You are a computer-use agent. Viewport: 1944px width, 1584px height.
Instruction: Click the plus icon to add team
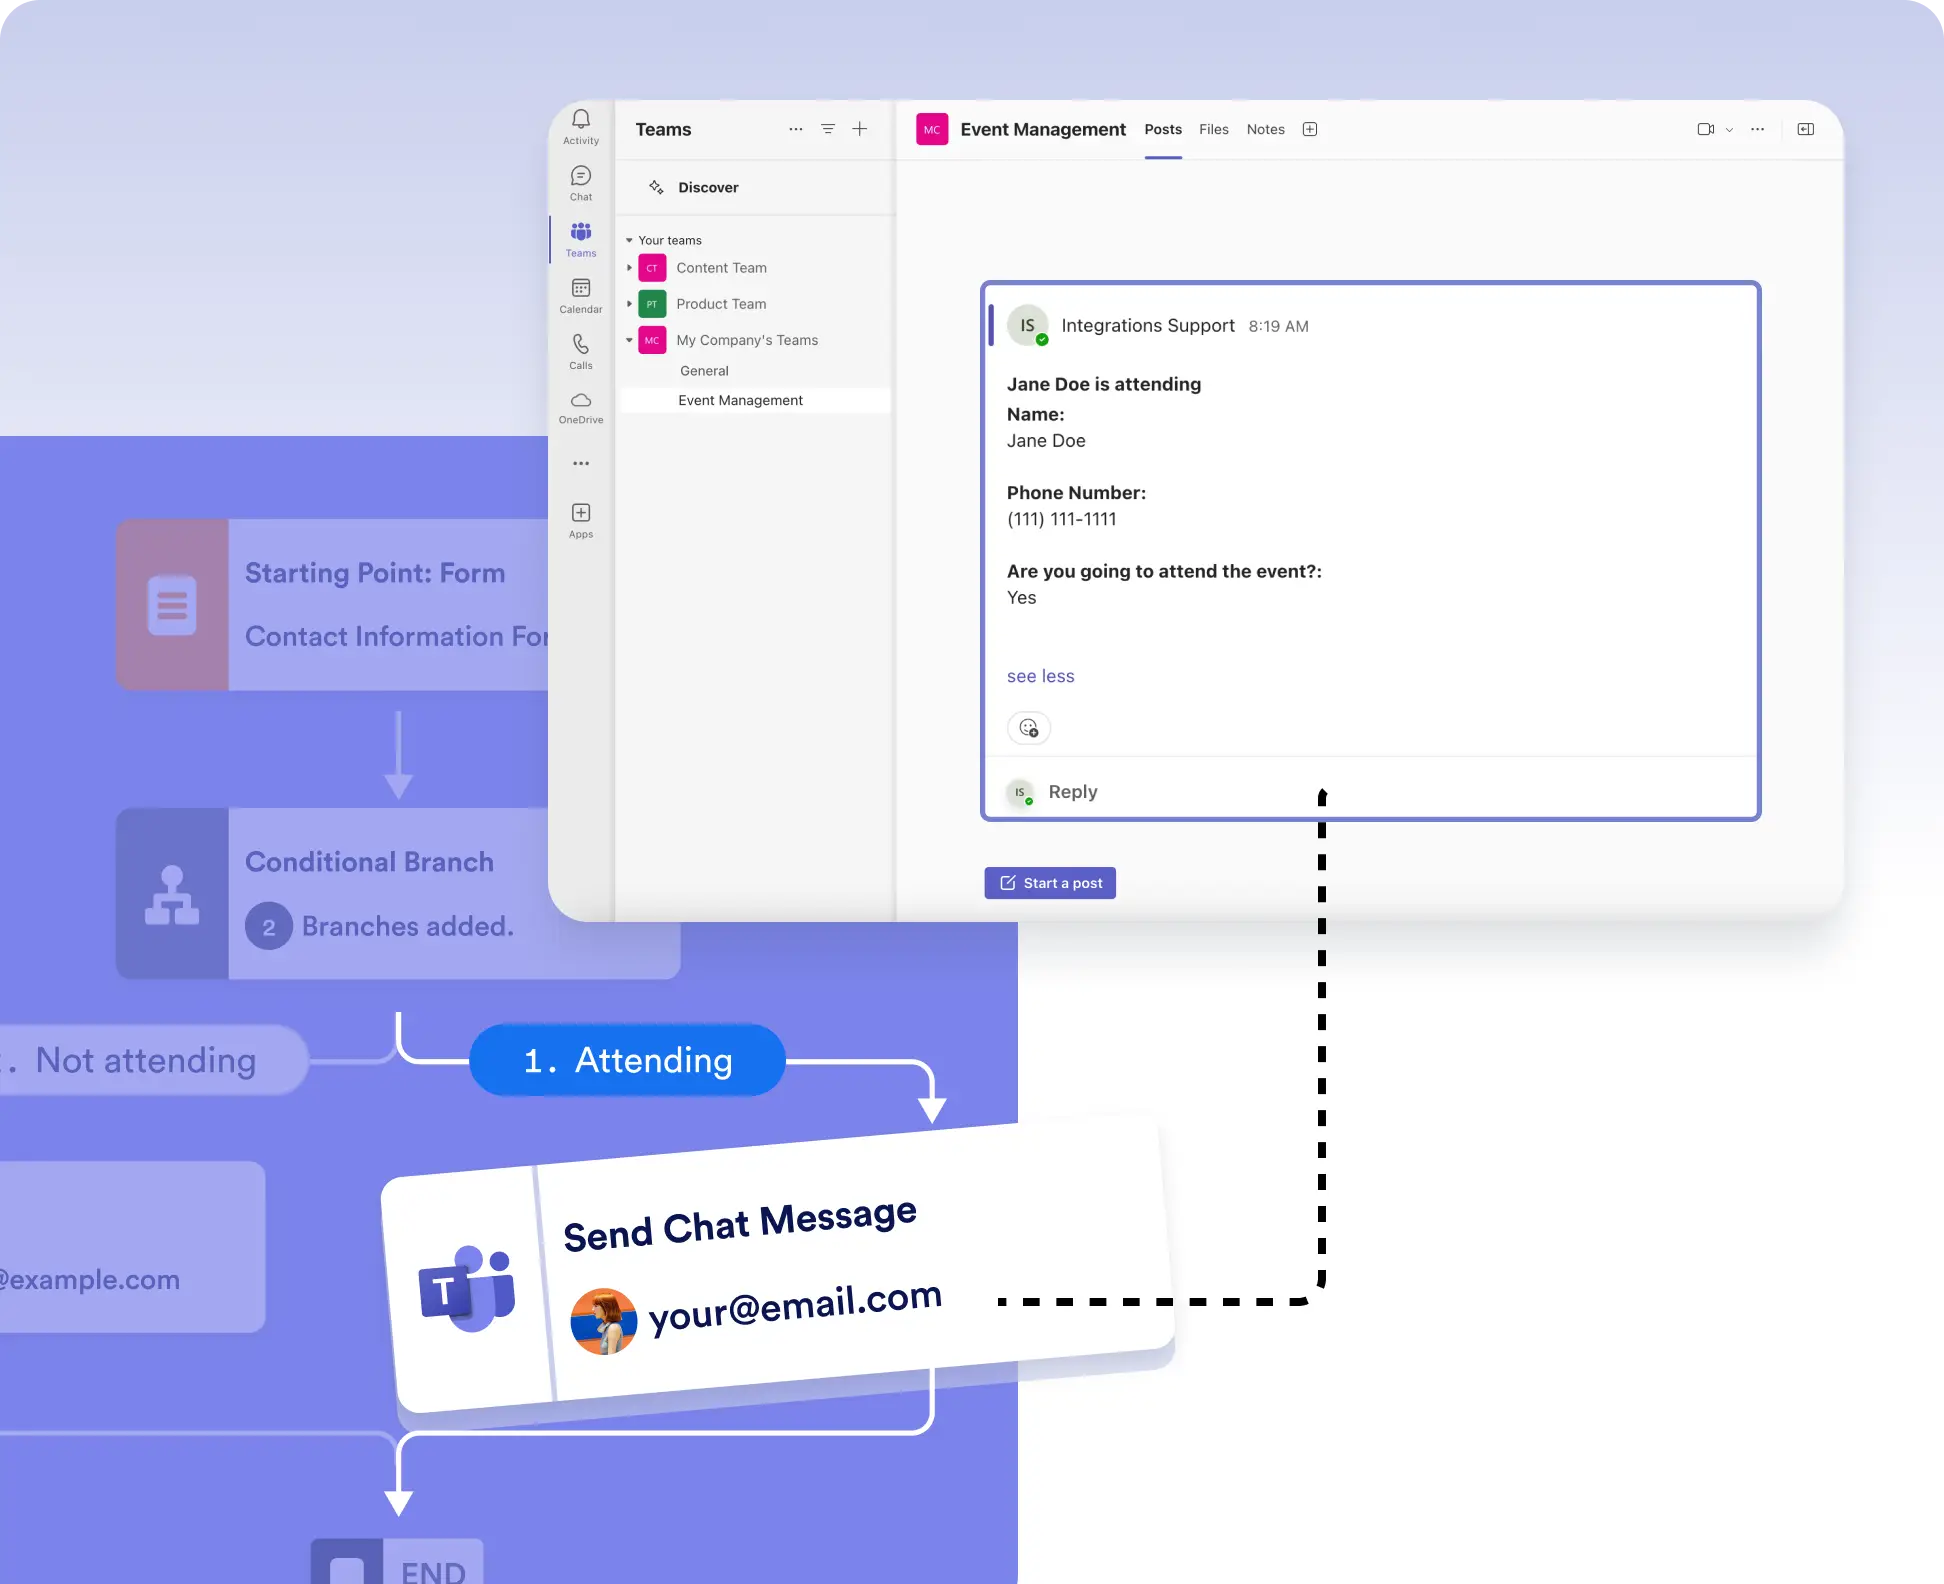pos(860,129)
